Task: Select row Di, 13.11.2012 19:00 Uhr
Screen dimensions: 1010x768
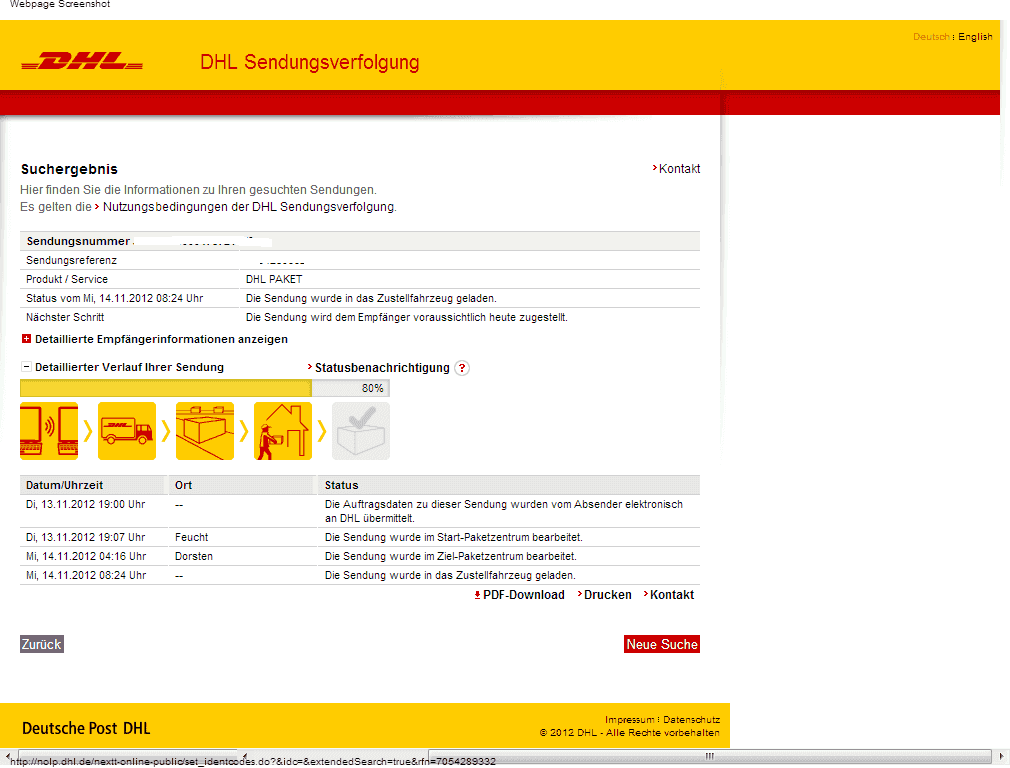Action: (x=359, y=511)
